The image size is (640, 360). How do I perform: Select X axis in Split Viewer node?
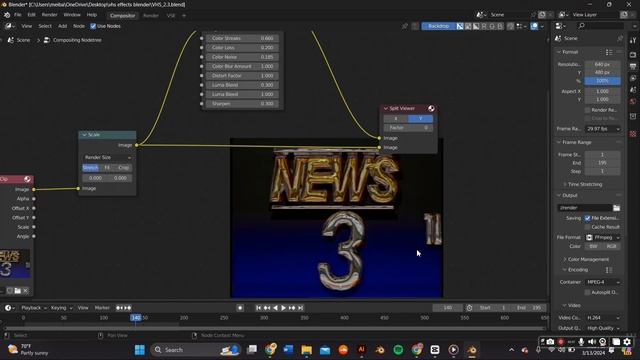pos(396,118)
